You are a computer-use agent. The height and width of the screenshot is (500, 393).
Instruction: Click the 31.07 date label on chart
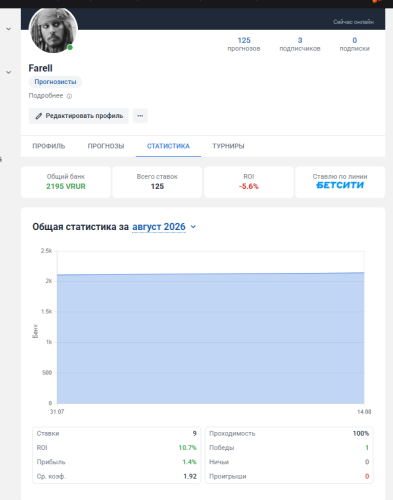point(57,412)
